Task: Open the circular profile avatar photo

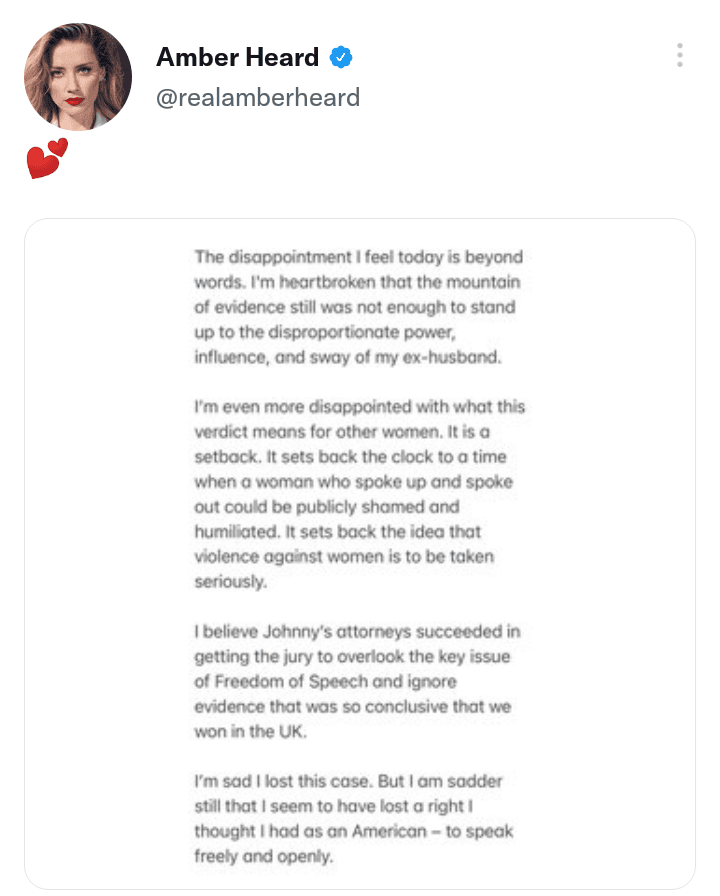Action: tap(78, 77)
